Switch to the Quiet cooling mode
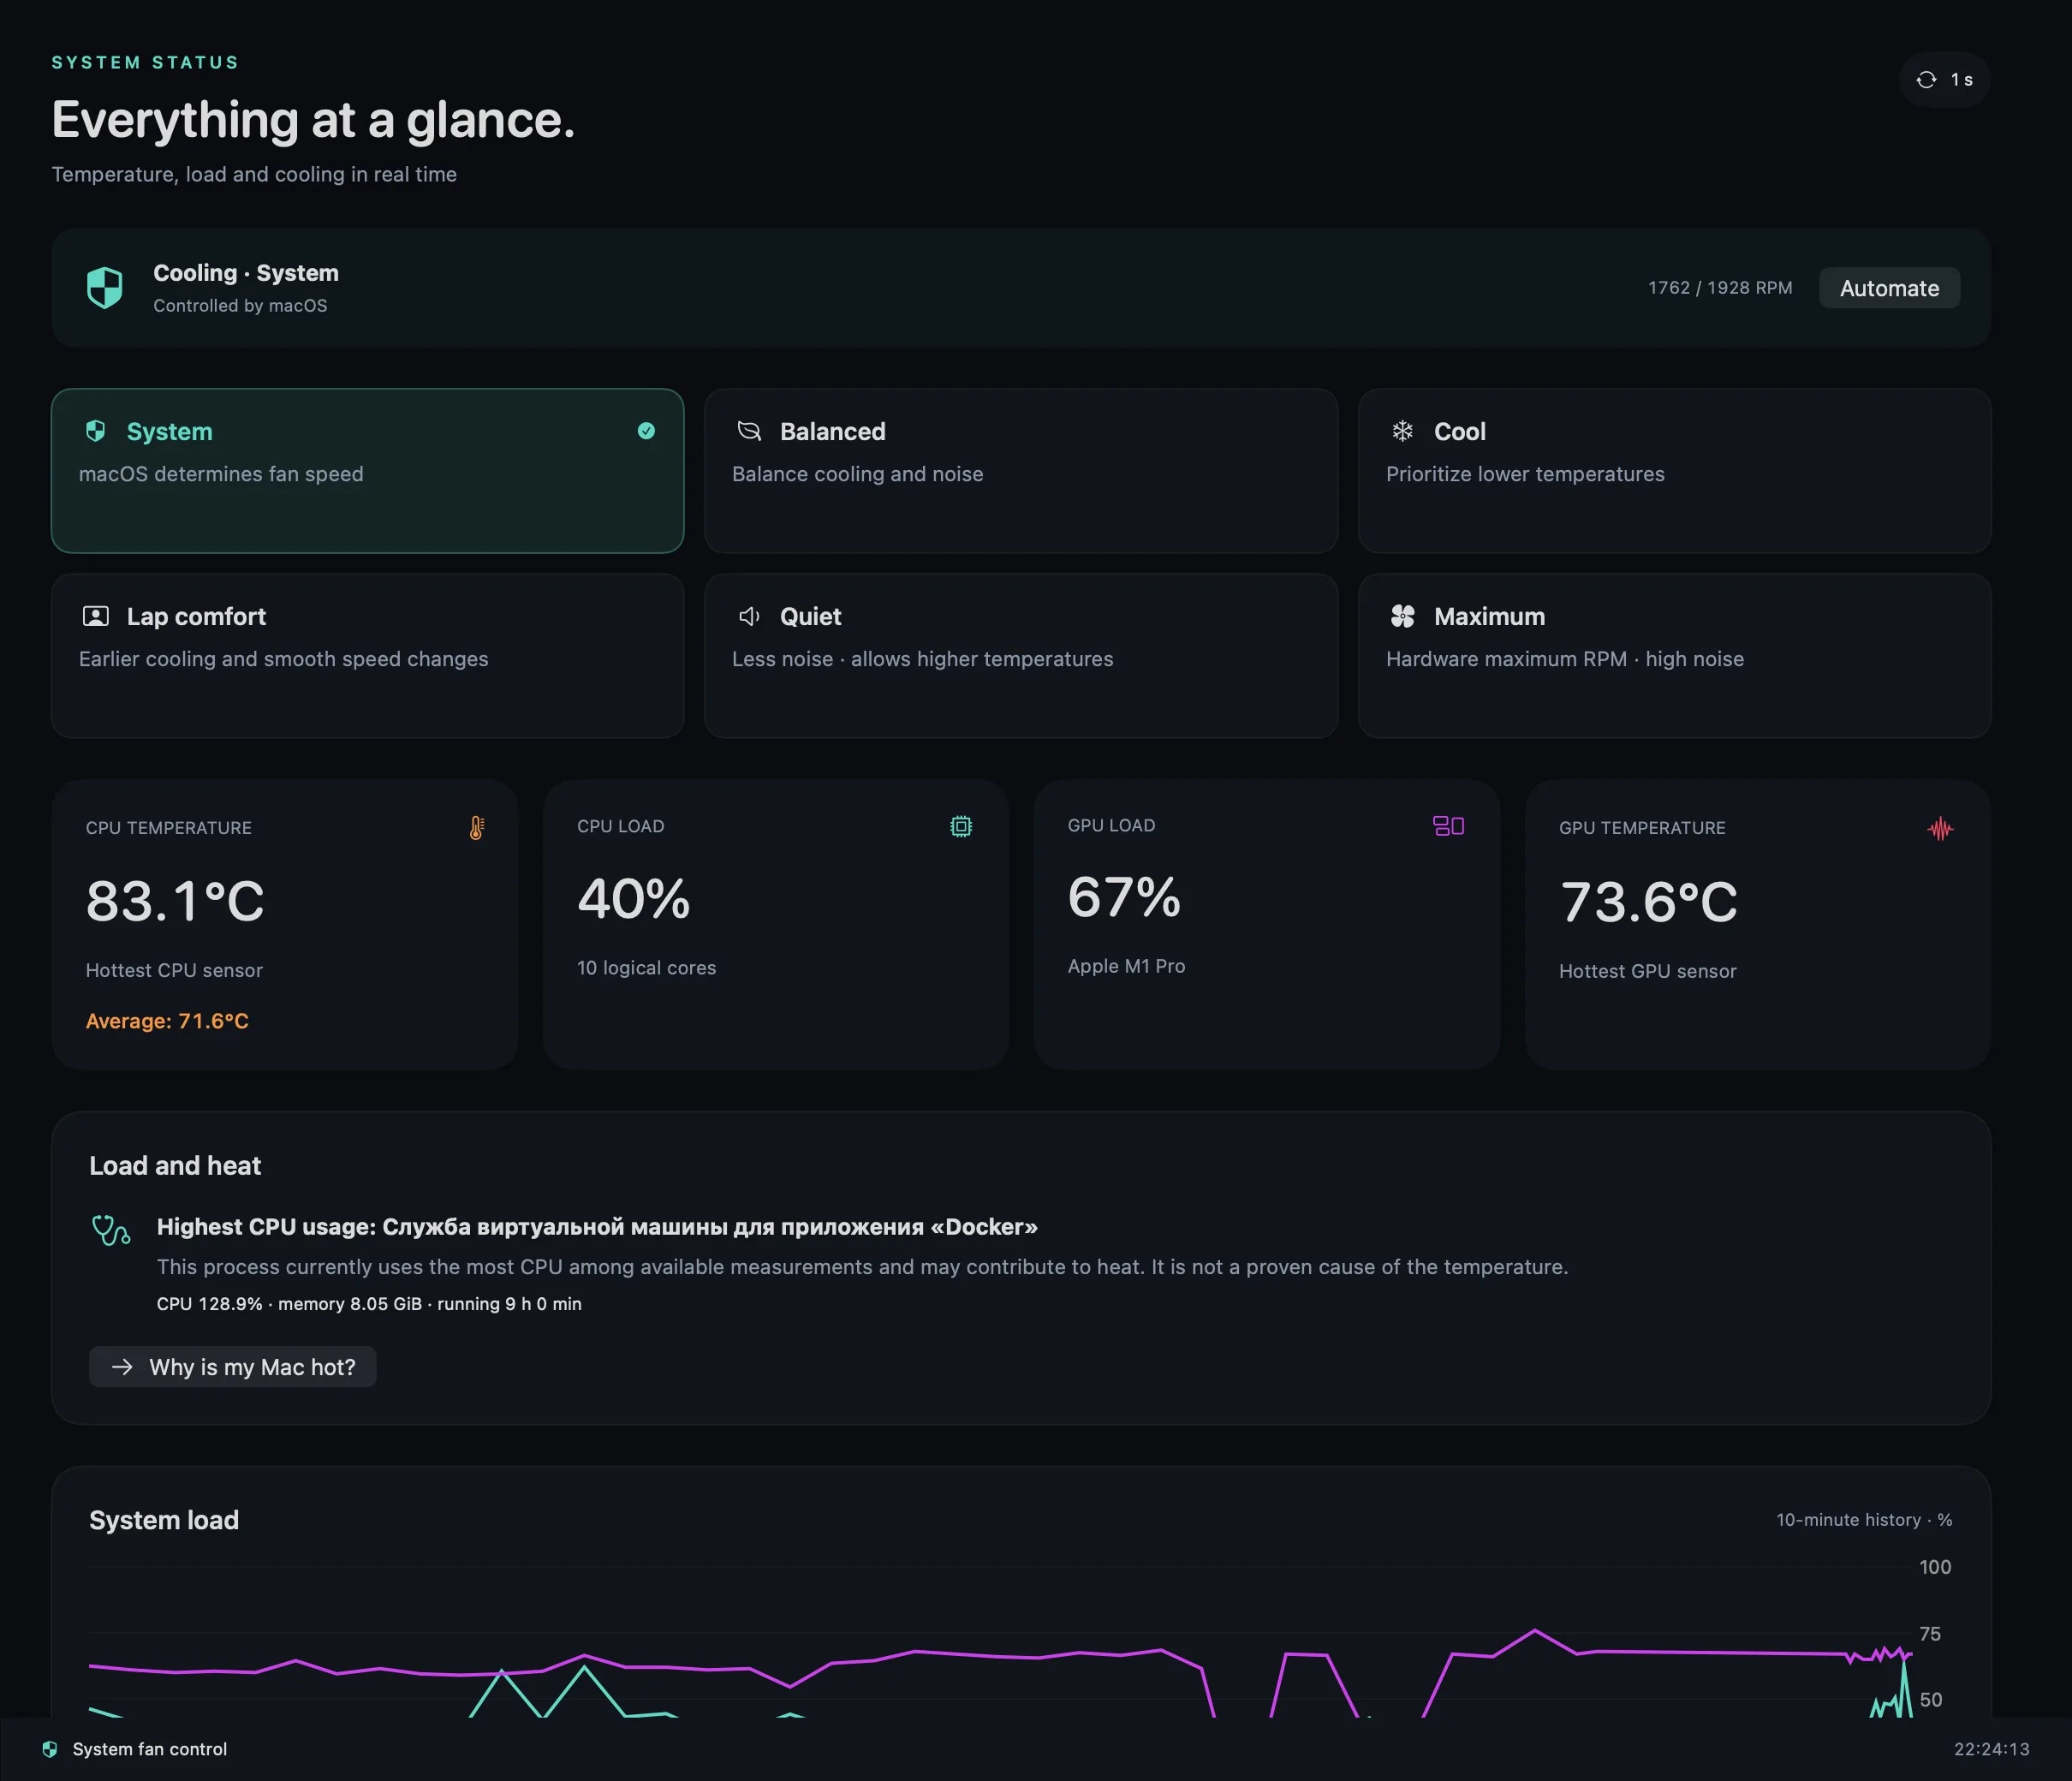Screen dimensions: 2072x1781 [1021, 656]
